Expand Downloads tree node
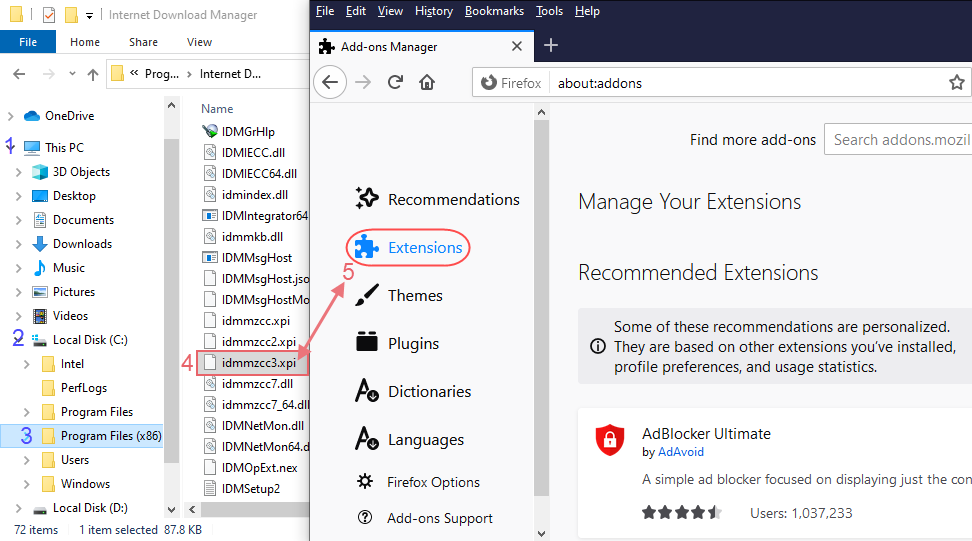This screenshot has height=541, width=972. [19, 244]
